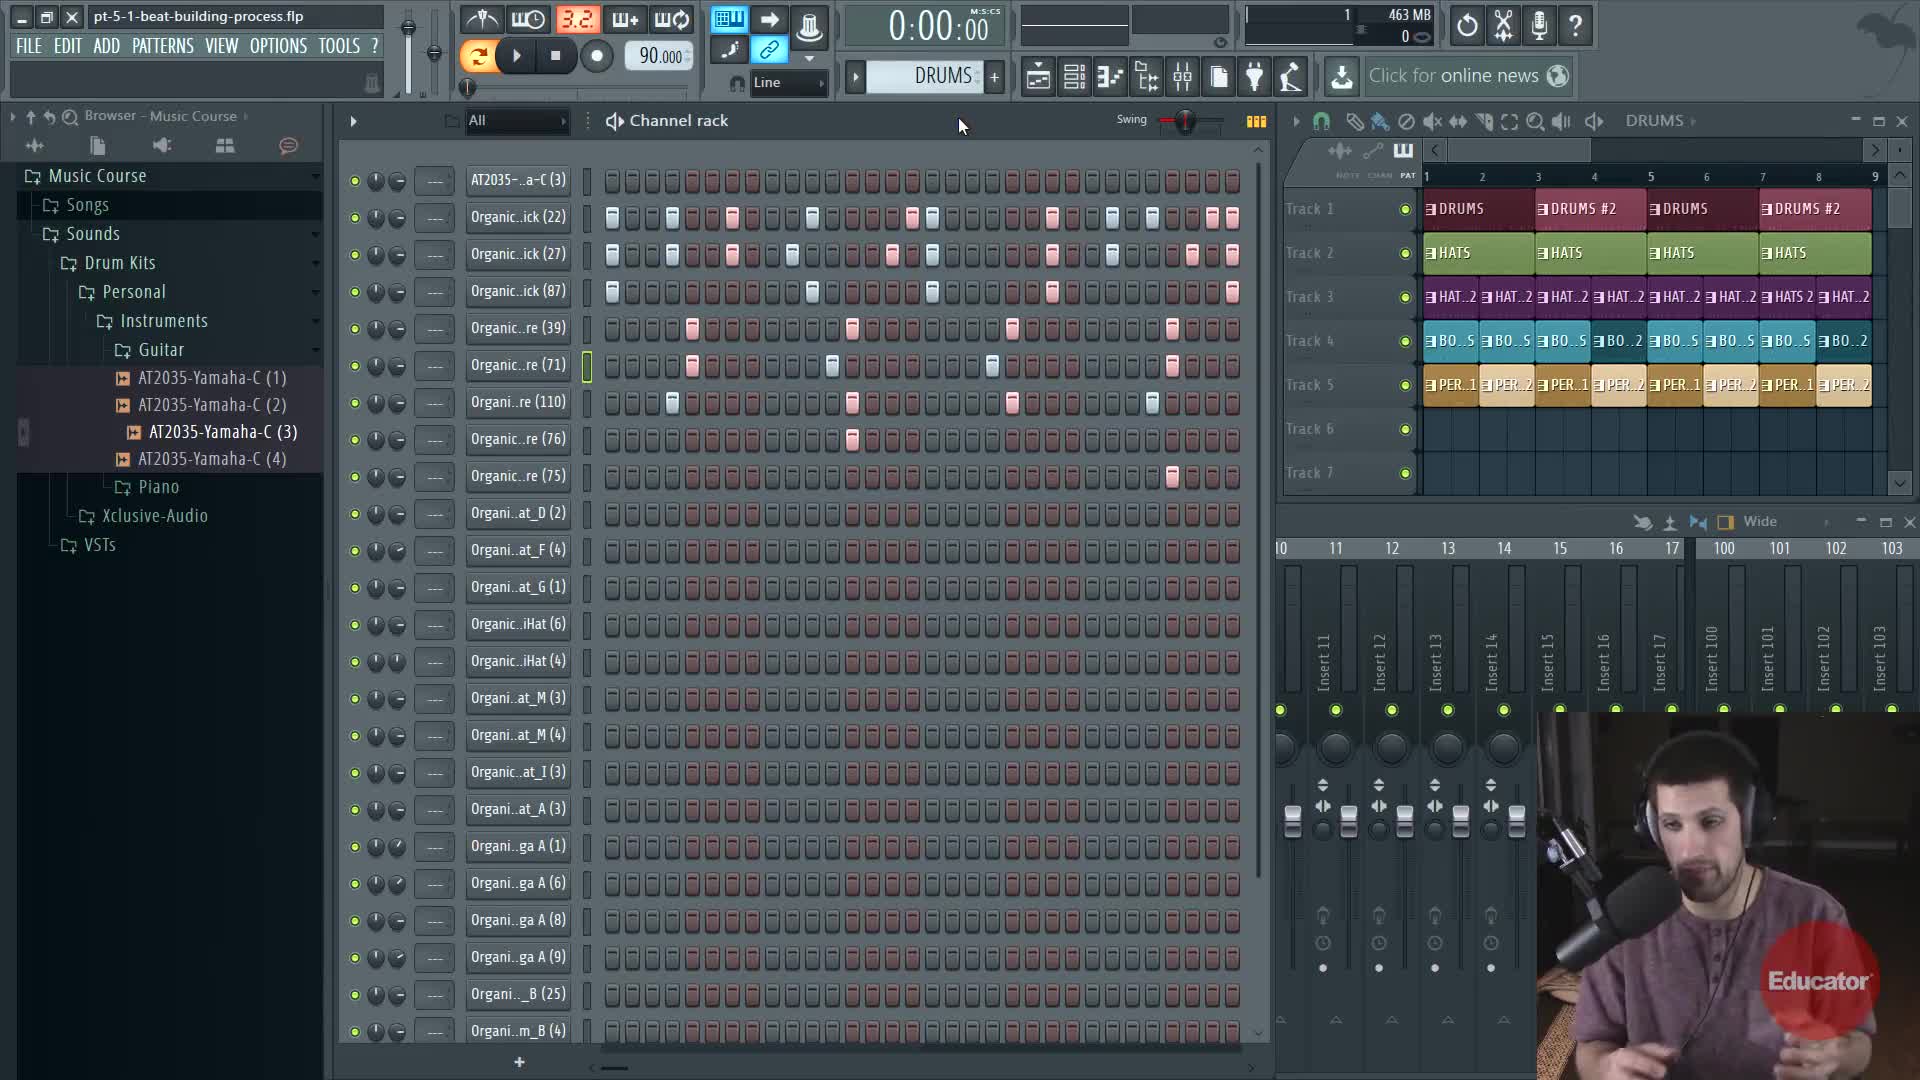Screen dimensions: 1920x1080
Task: Open the plugin picker plug icon
Action: click(x=1254, y=76)
